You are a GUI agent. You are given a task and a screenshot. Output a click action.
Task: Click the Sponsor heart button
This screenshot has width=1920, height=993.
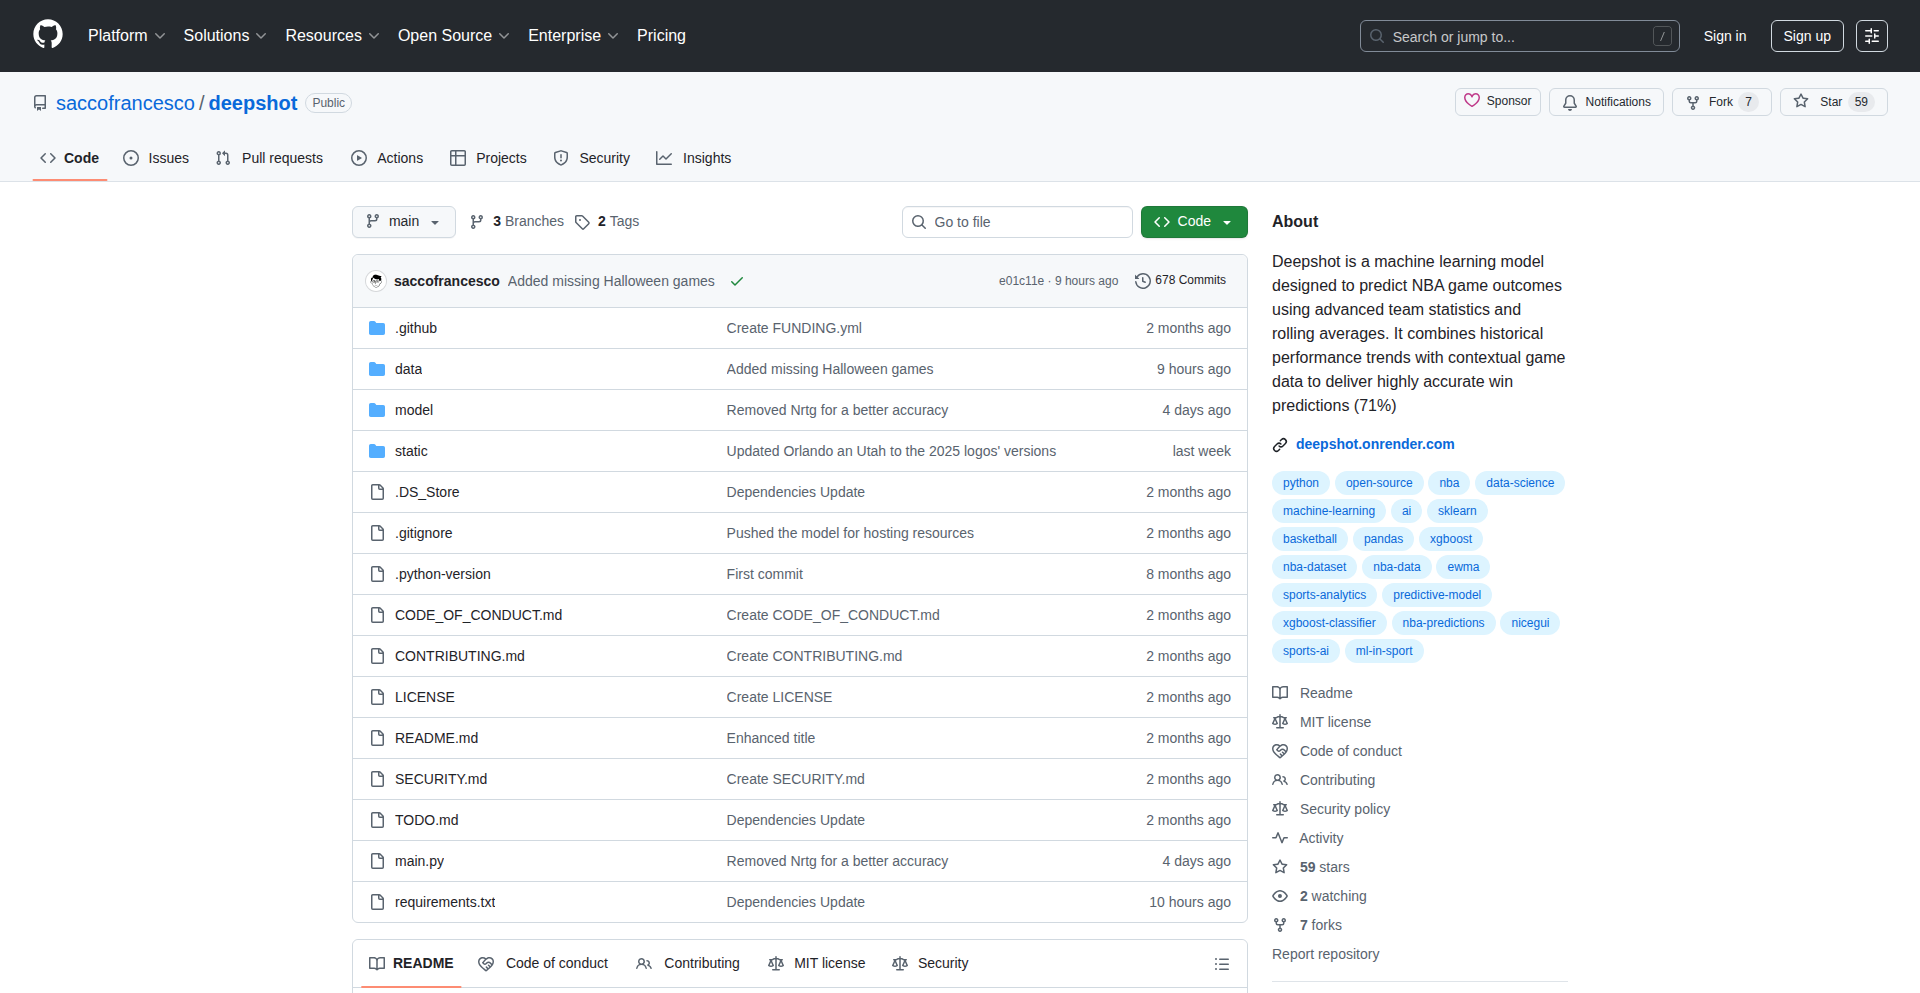(x=1497, y=102)
